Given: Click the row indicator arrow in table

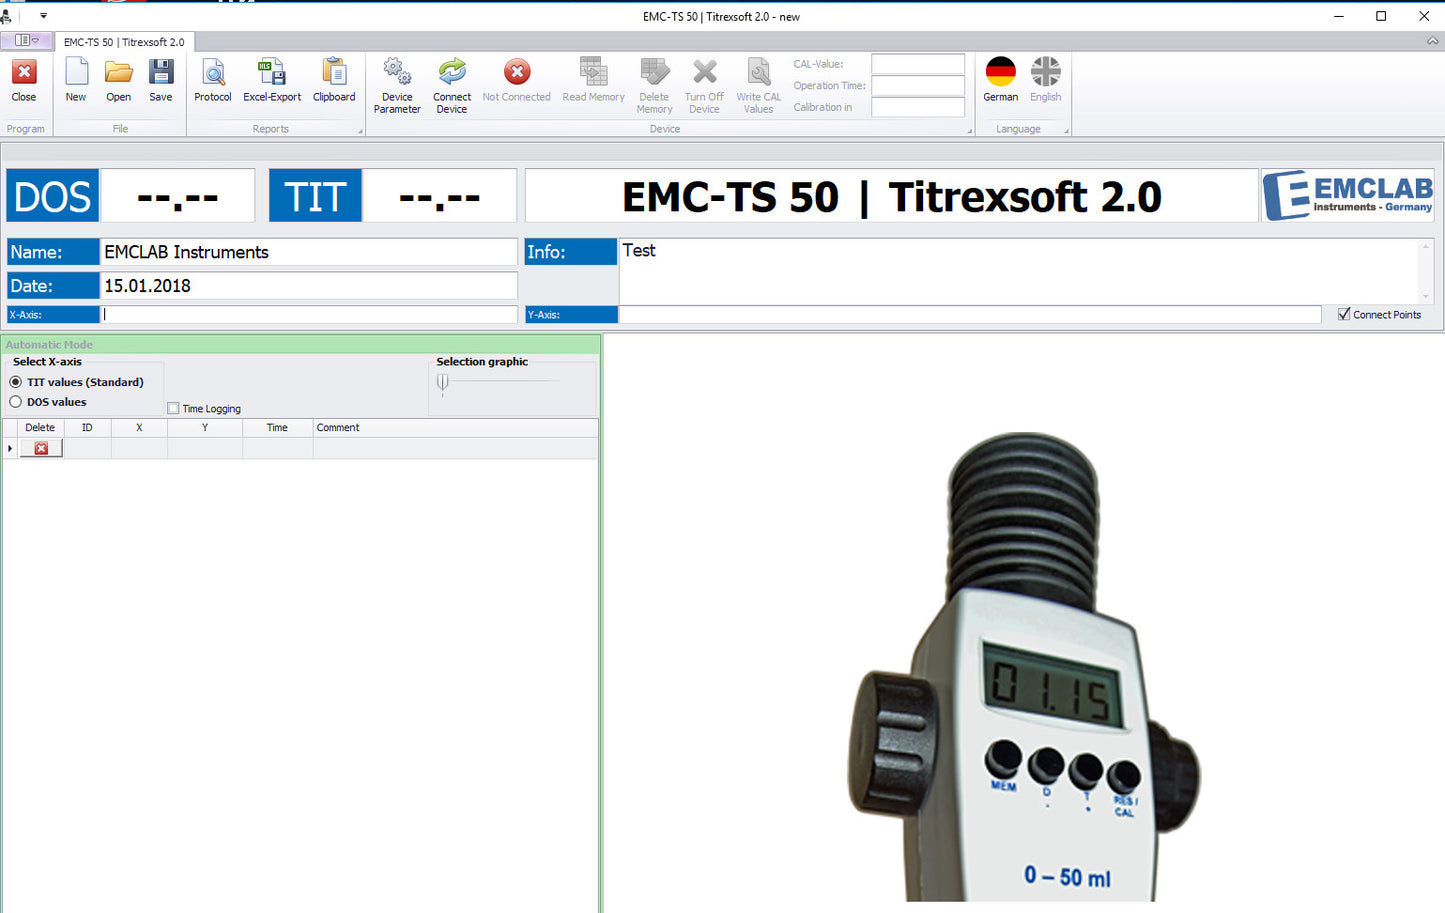Looking at the screenshot, I should (9, 448).
